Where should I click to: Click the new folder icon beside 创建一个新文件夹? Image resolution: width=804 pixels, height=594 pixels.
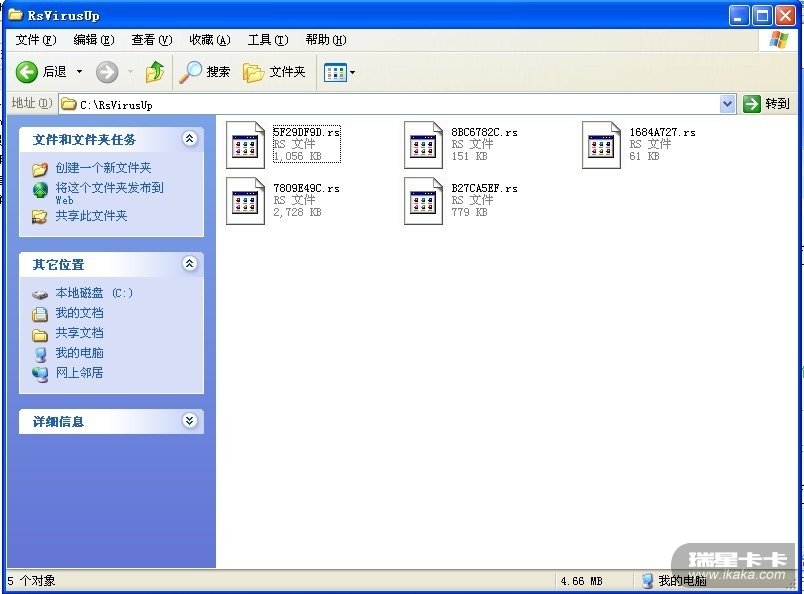[39, 169]
